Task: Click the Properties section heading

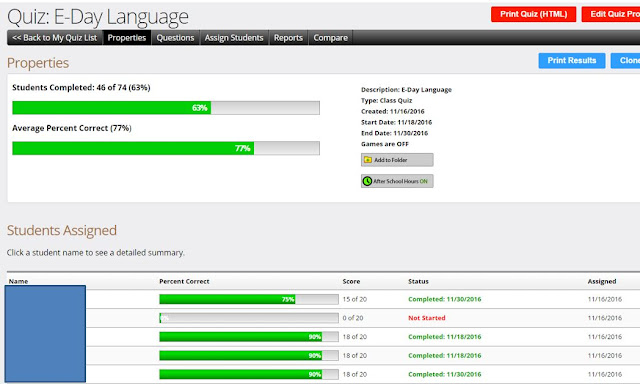Action: pos(38,63)
